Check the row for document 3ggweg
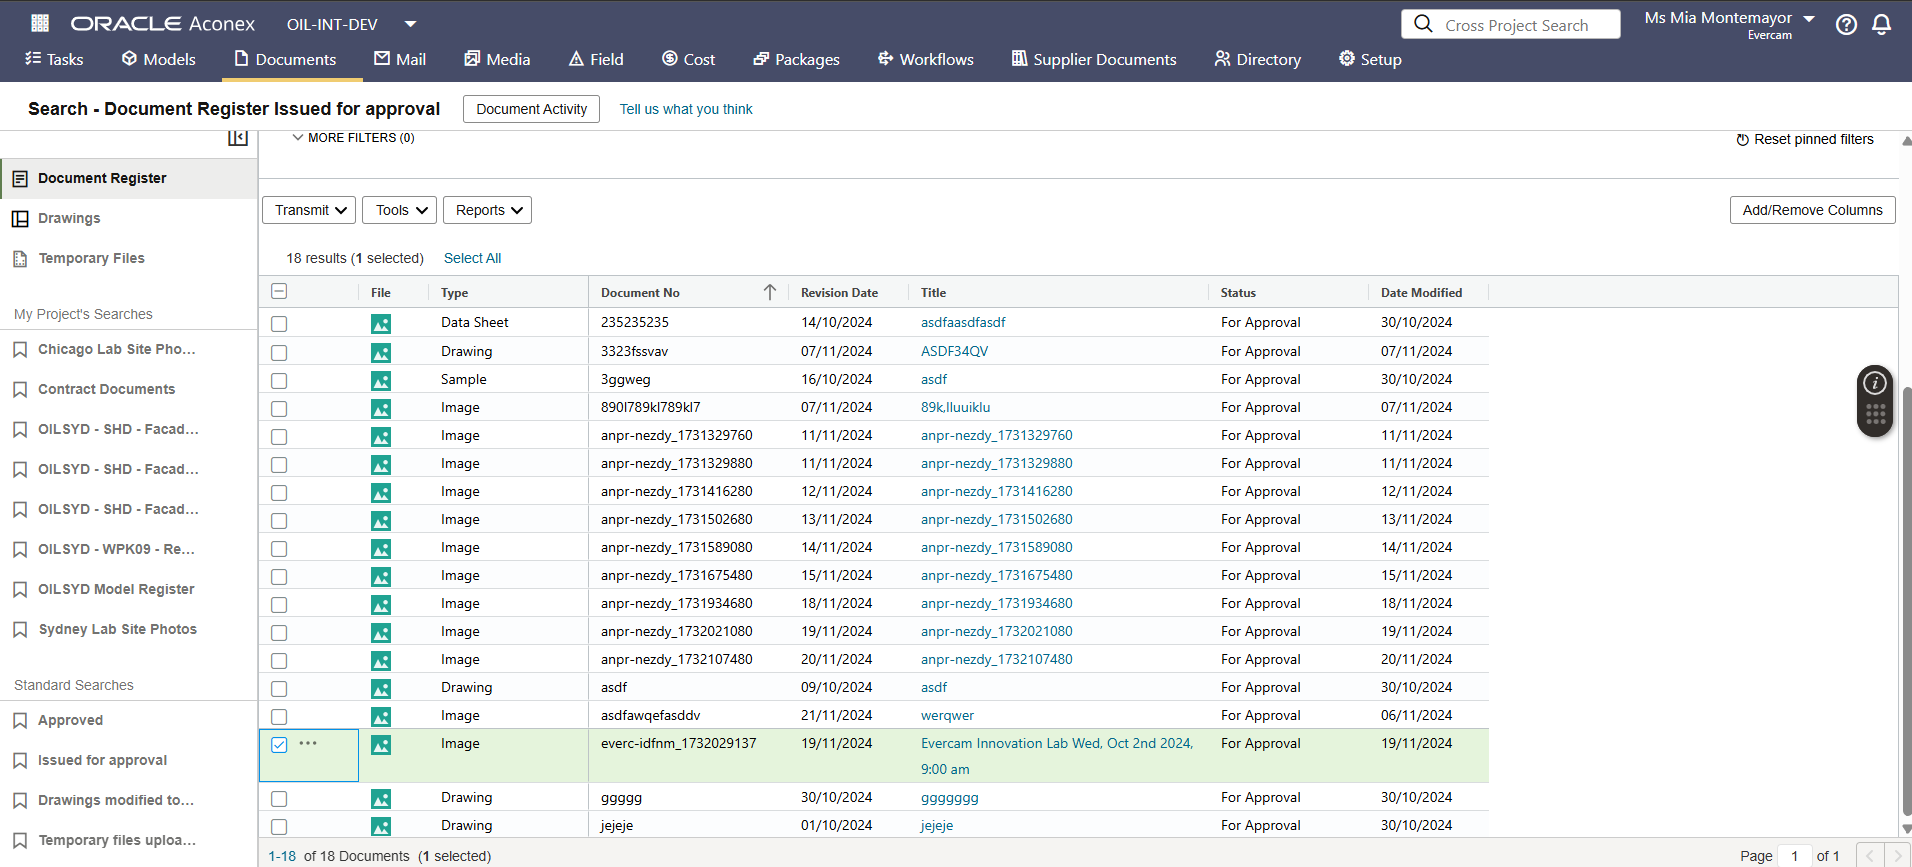Screen dimensions: 1912x867 pos(279,381)
